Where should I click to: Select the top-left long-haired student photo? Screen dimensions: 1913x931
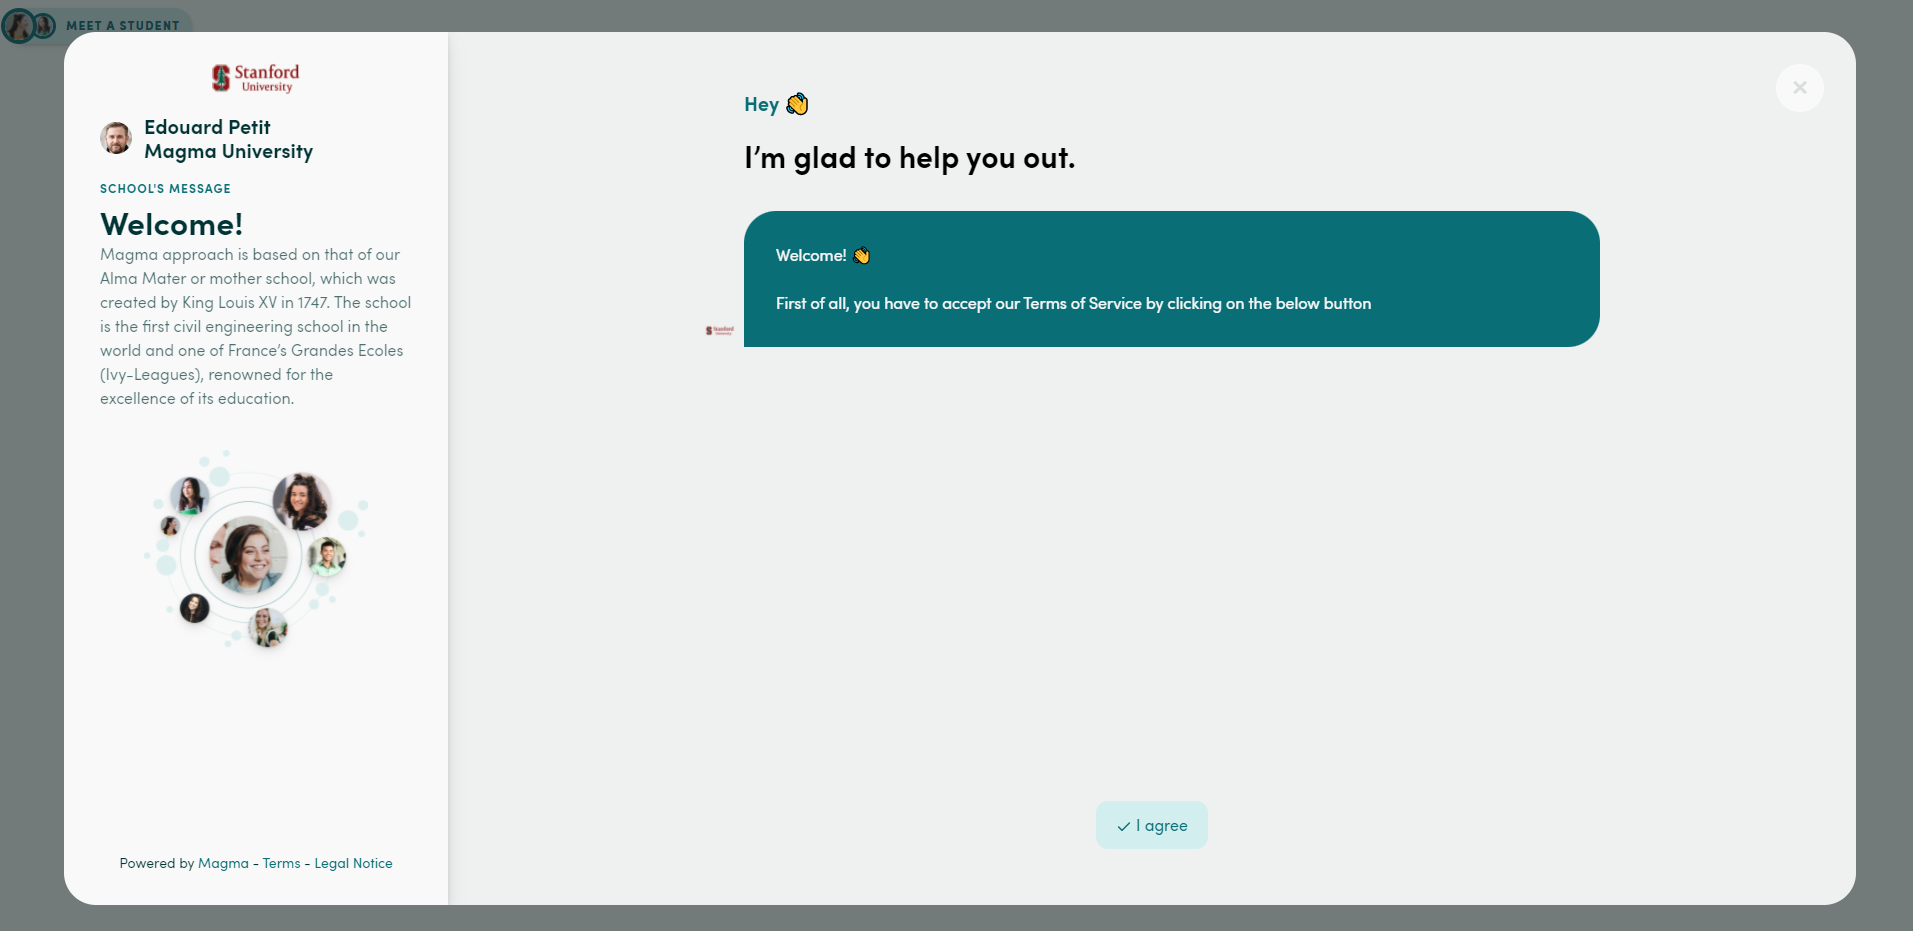click(x=188, y=495)
